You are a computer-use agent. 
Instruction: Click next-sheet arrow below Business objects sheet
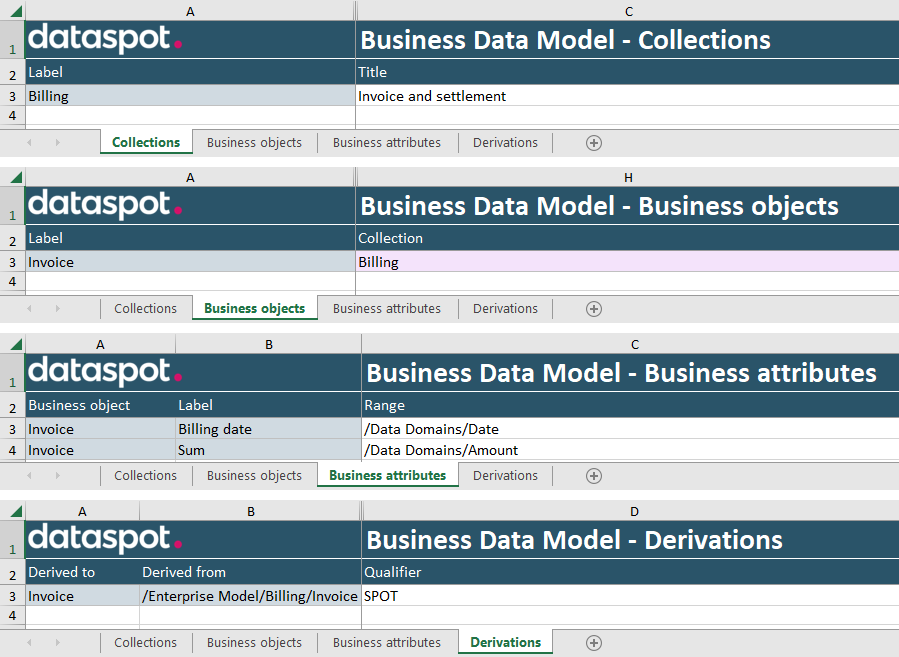coord(58,309)
